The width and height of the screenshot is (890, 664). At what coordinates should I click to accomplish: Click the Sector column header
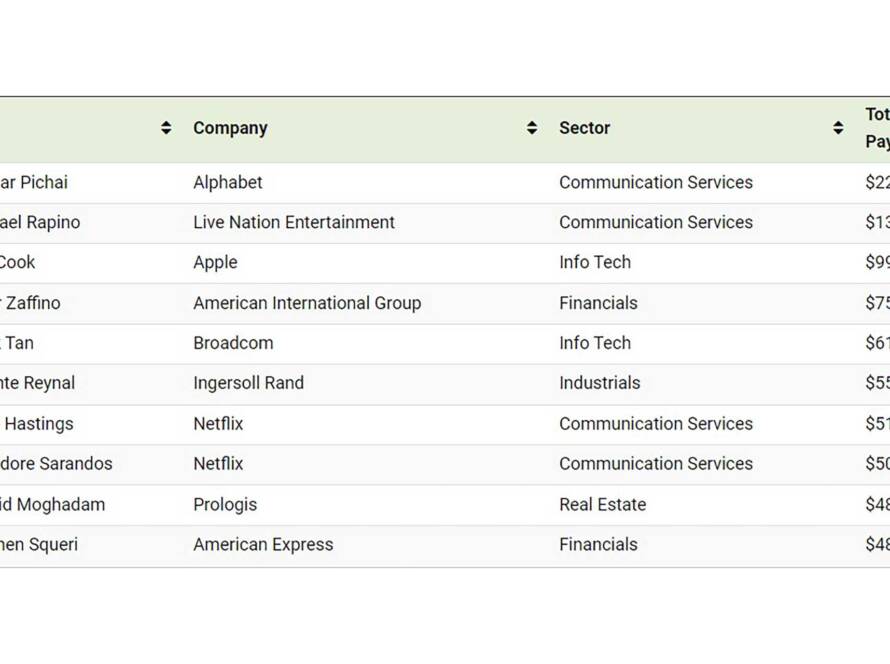(x=584, y=128)
